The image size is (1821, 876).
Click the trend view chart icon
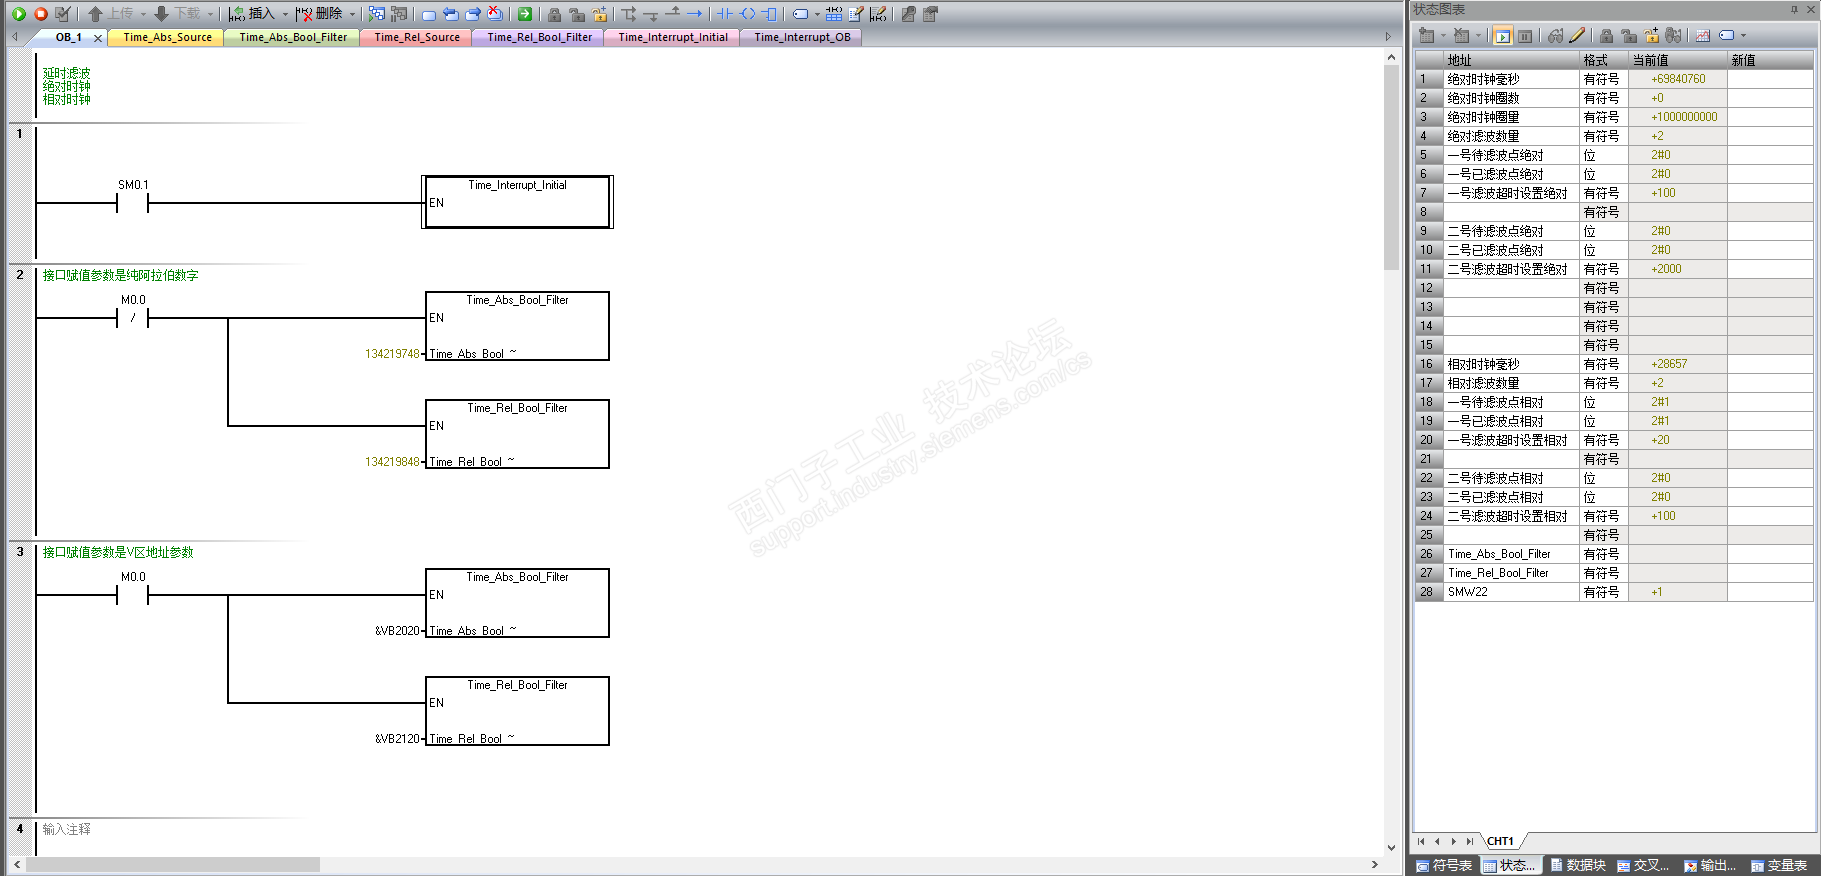point(1702,36)
